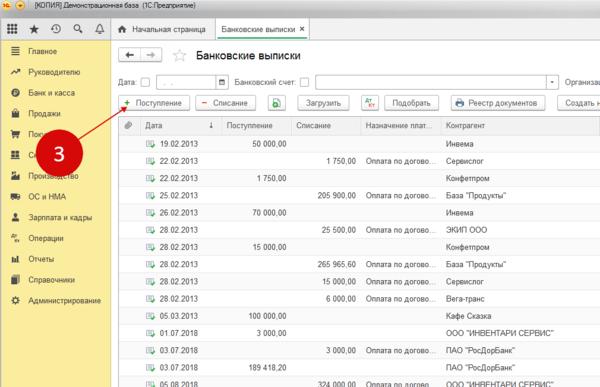Open favorites star in top panel
The height and width of the screenshot is (387, 600).
(34, 29)
